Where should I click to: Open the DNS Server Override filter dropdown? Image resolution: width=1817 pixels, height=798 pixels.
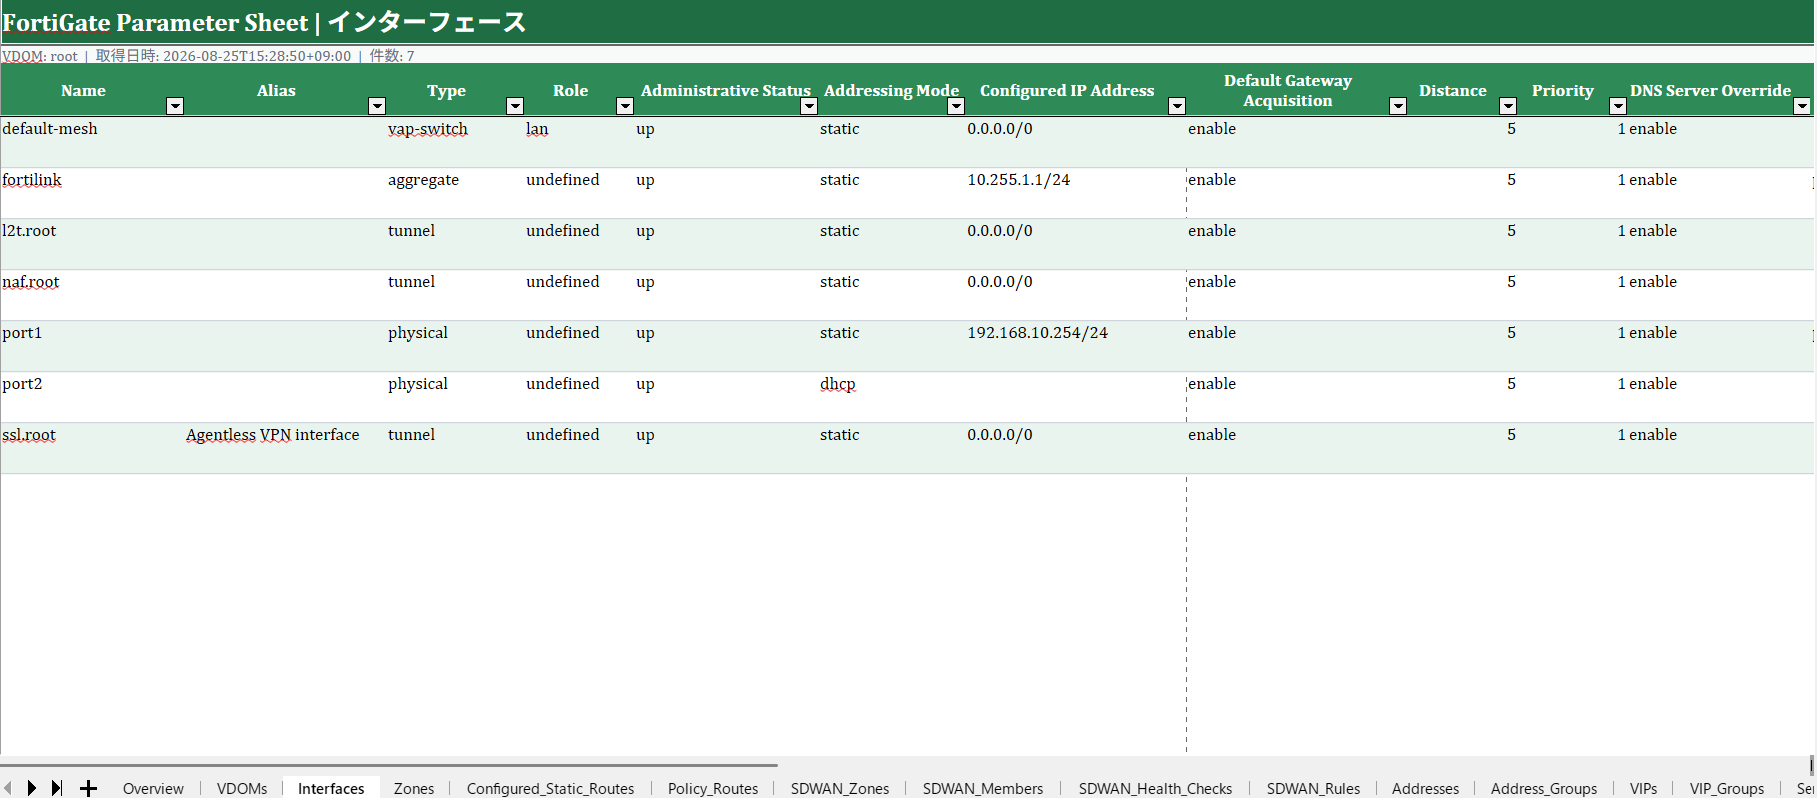(x=1802, y=106)
